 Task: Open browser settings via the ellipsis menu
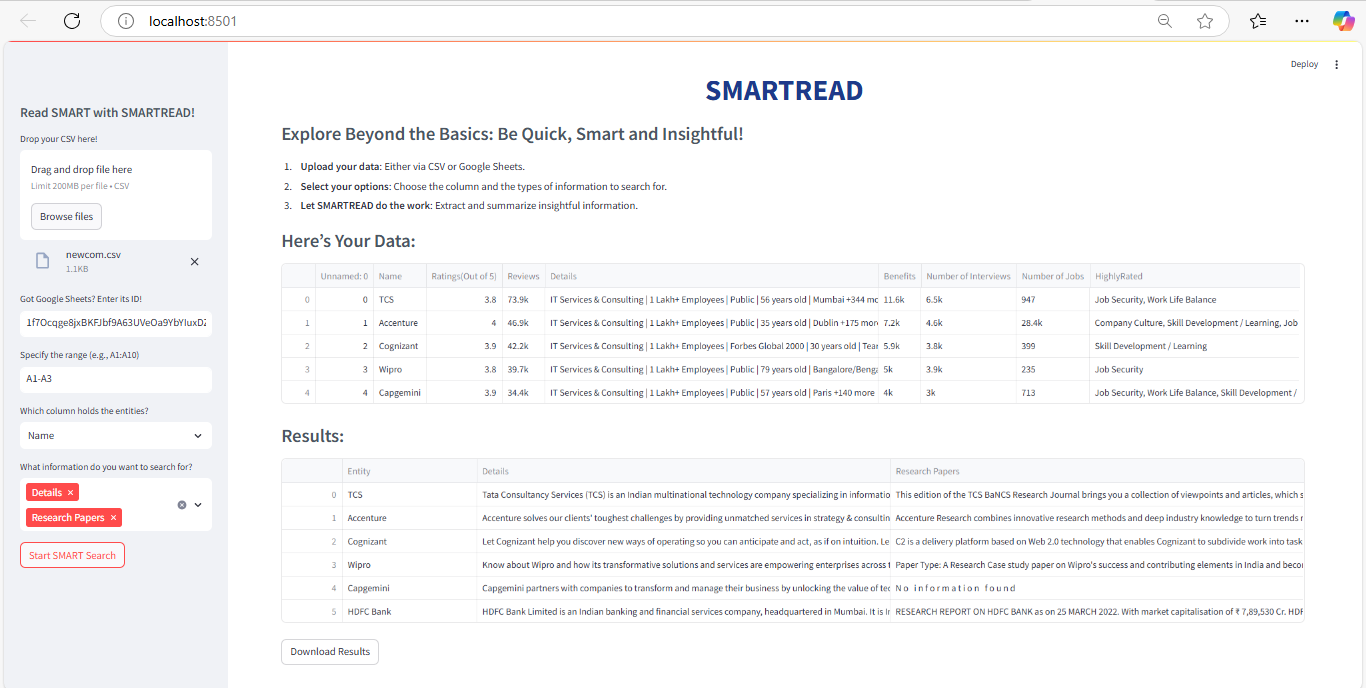tap(1301, 20)
